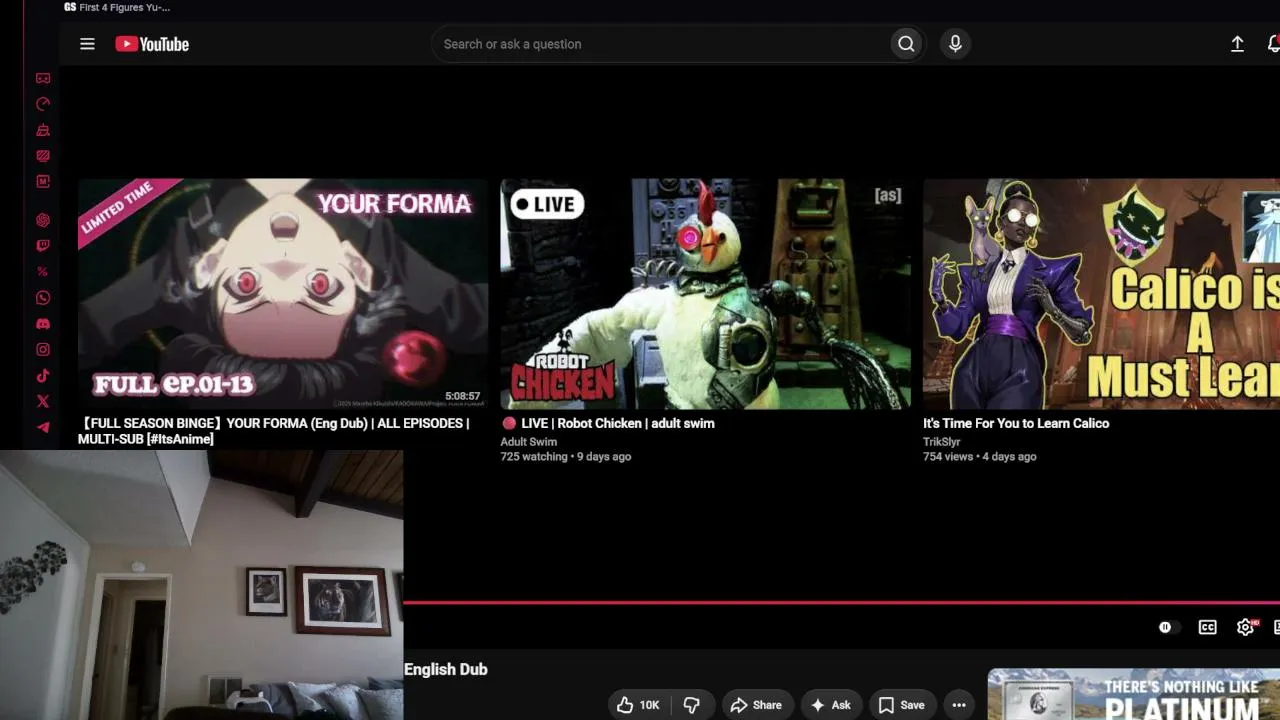Image resolution: width=1280 pixels, height=720 pixels.
Task: Click the English Dub video title text
Action: point(446,669)
